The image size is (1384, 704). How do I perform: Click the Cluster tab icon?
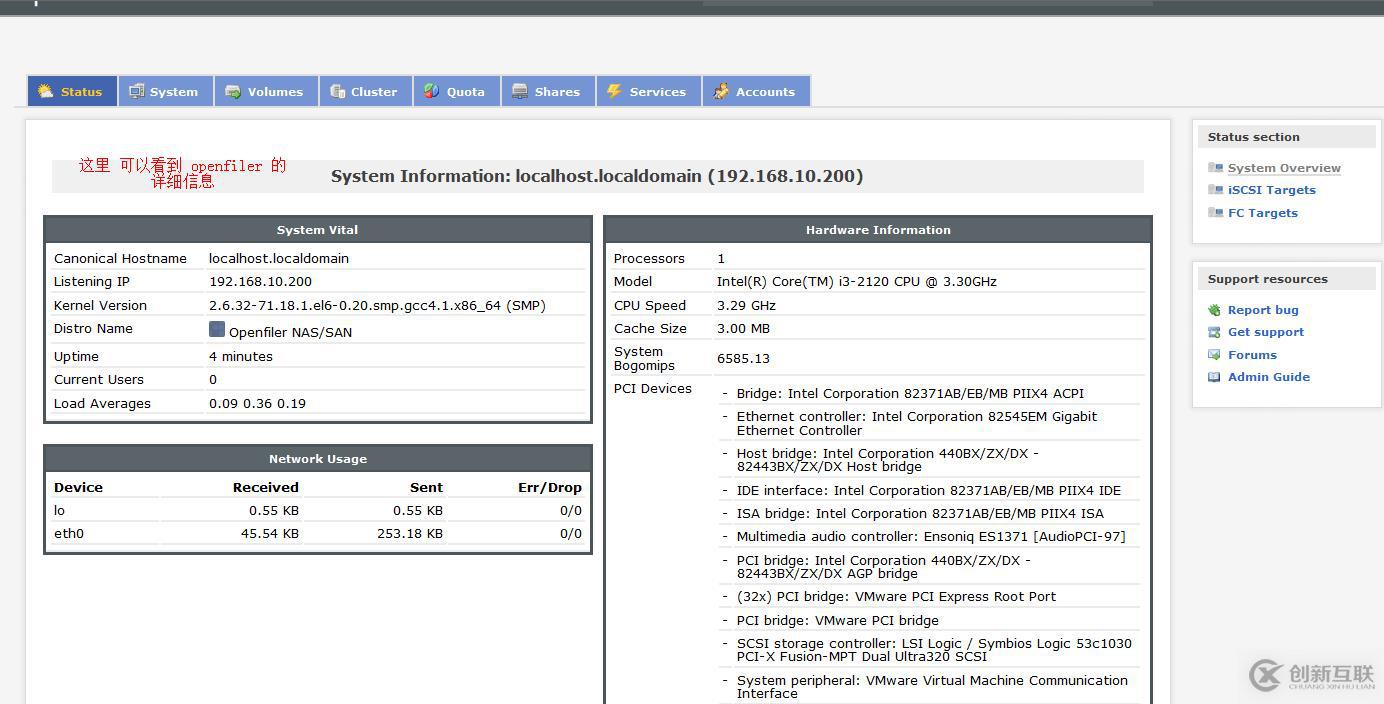(x=338, y=91)
